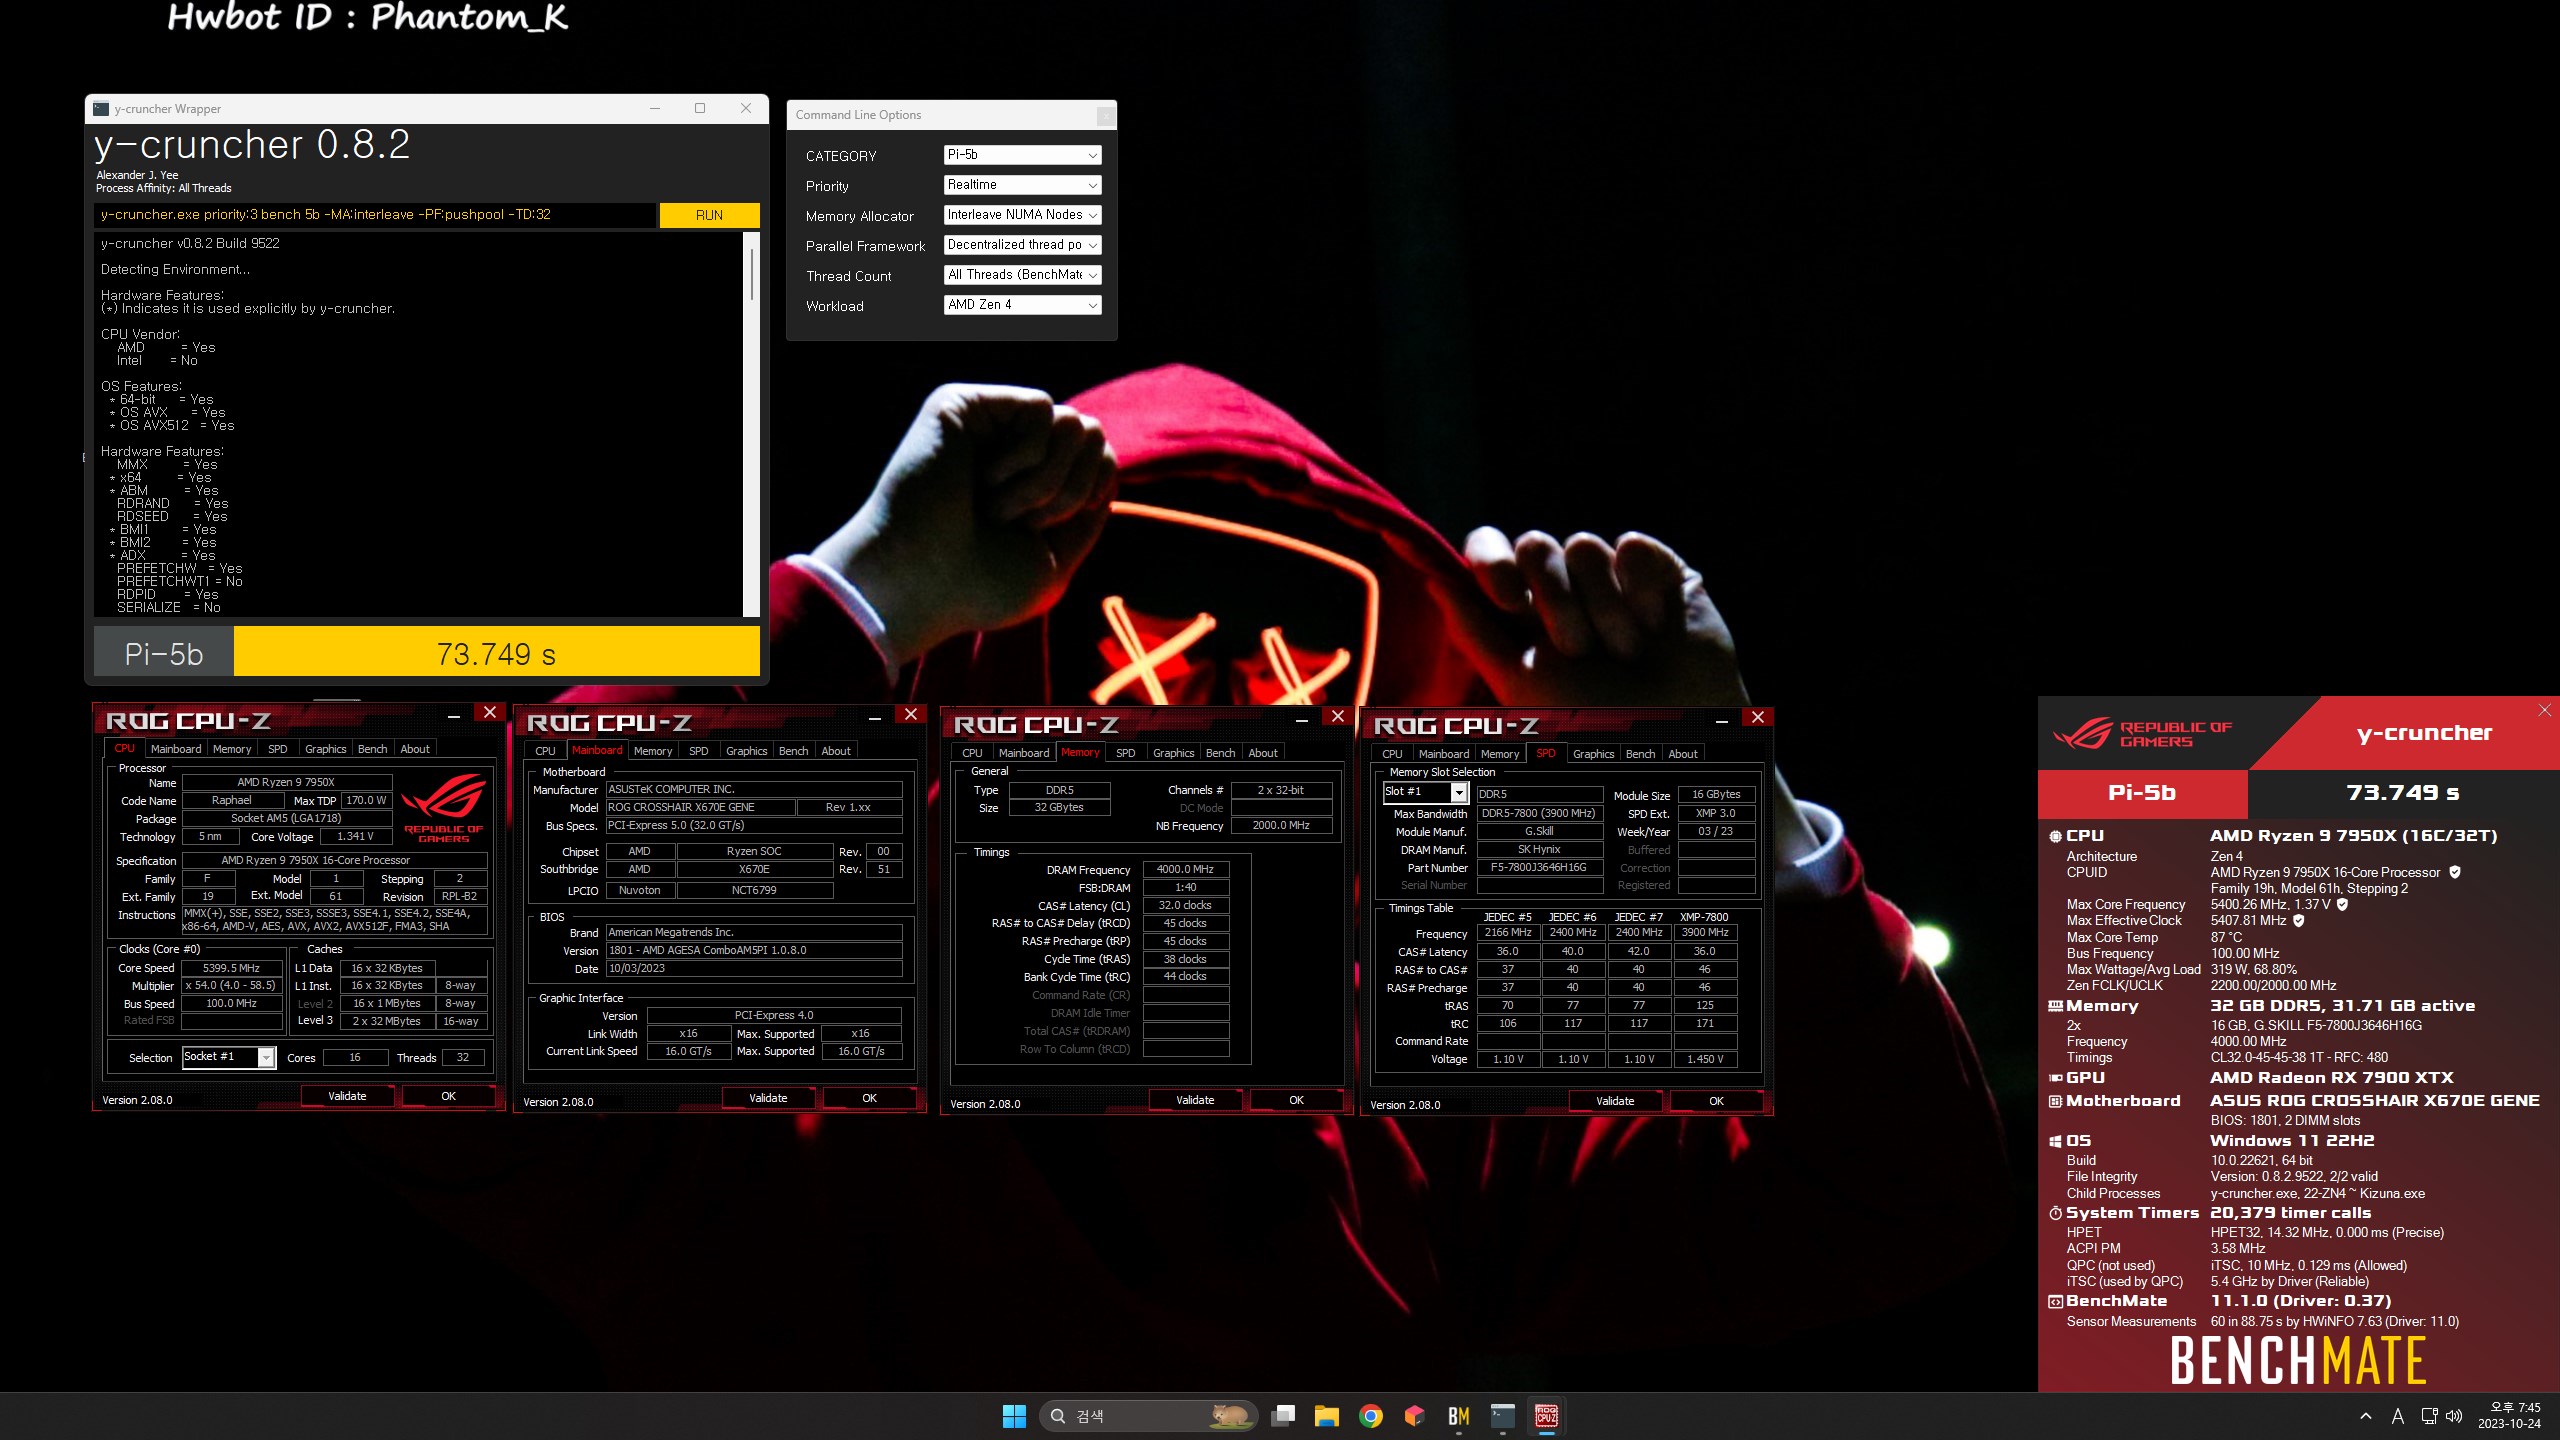
Task: Click the taskbar clock showing 7:45
Action: (x=2510, y=1416)
